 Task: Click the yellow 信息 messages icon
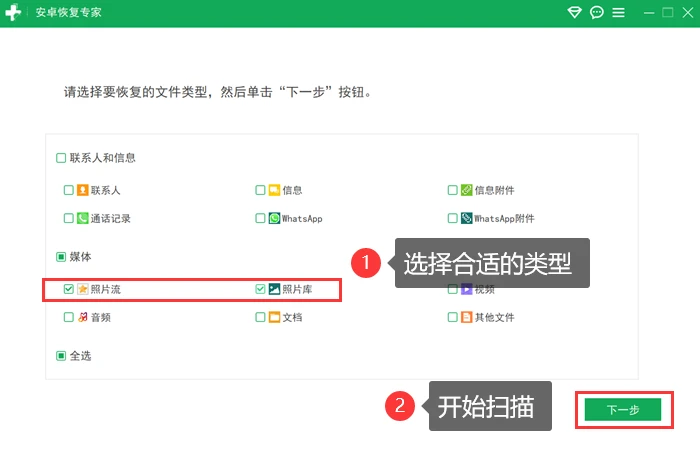click(274, 190)
